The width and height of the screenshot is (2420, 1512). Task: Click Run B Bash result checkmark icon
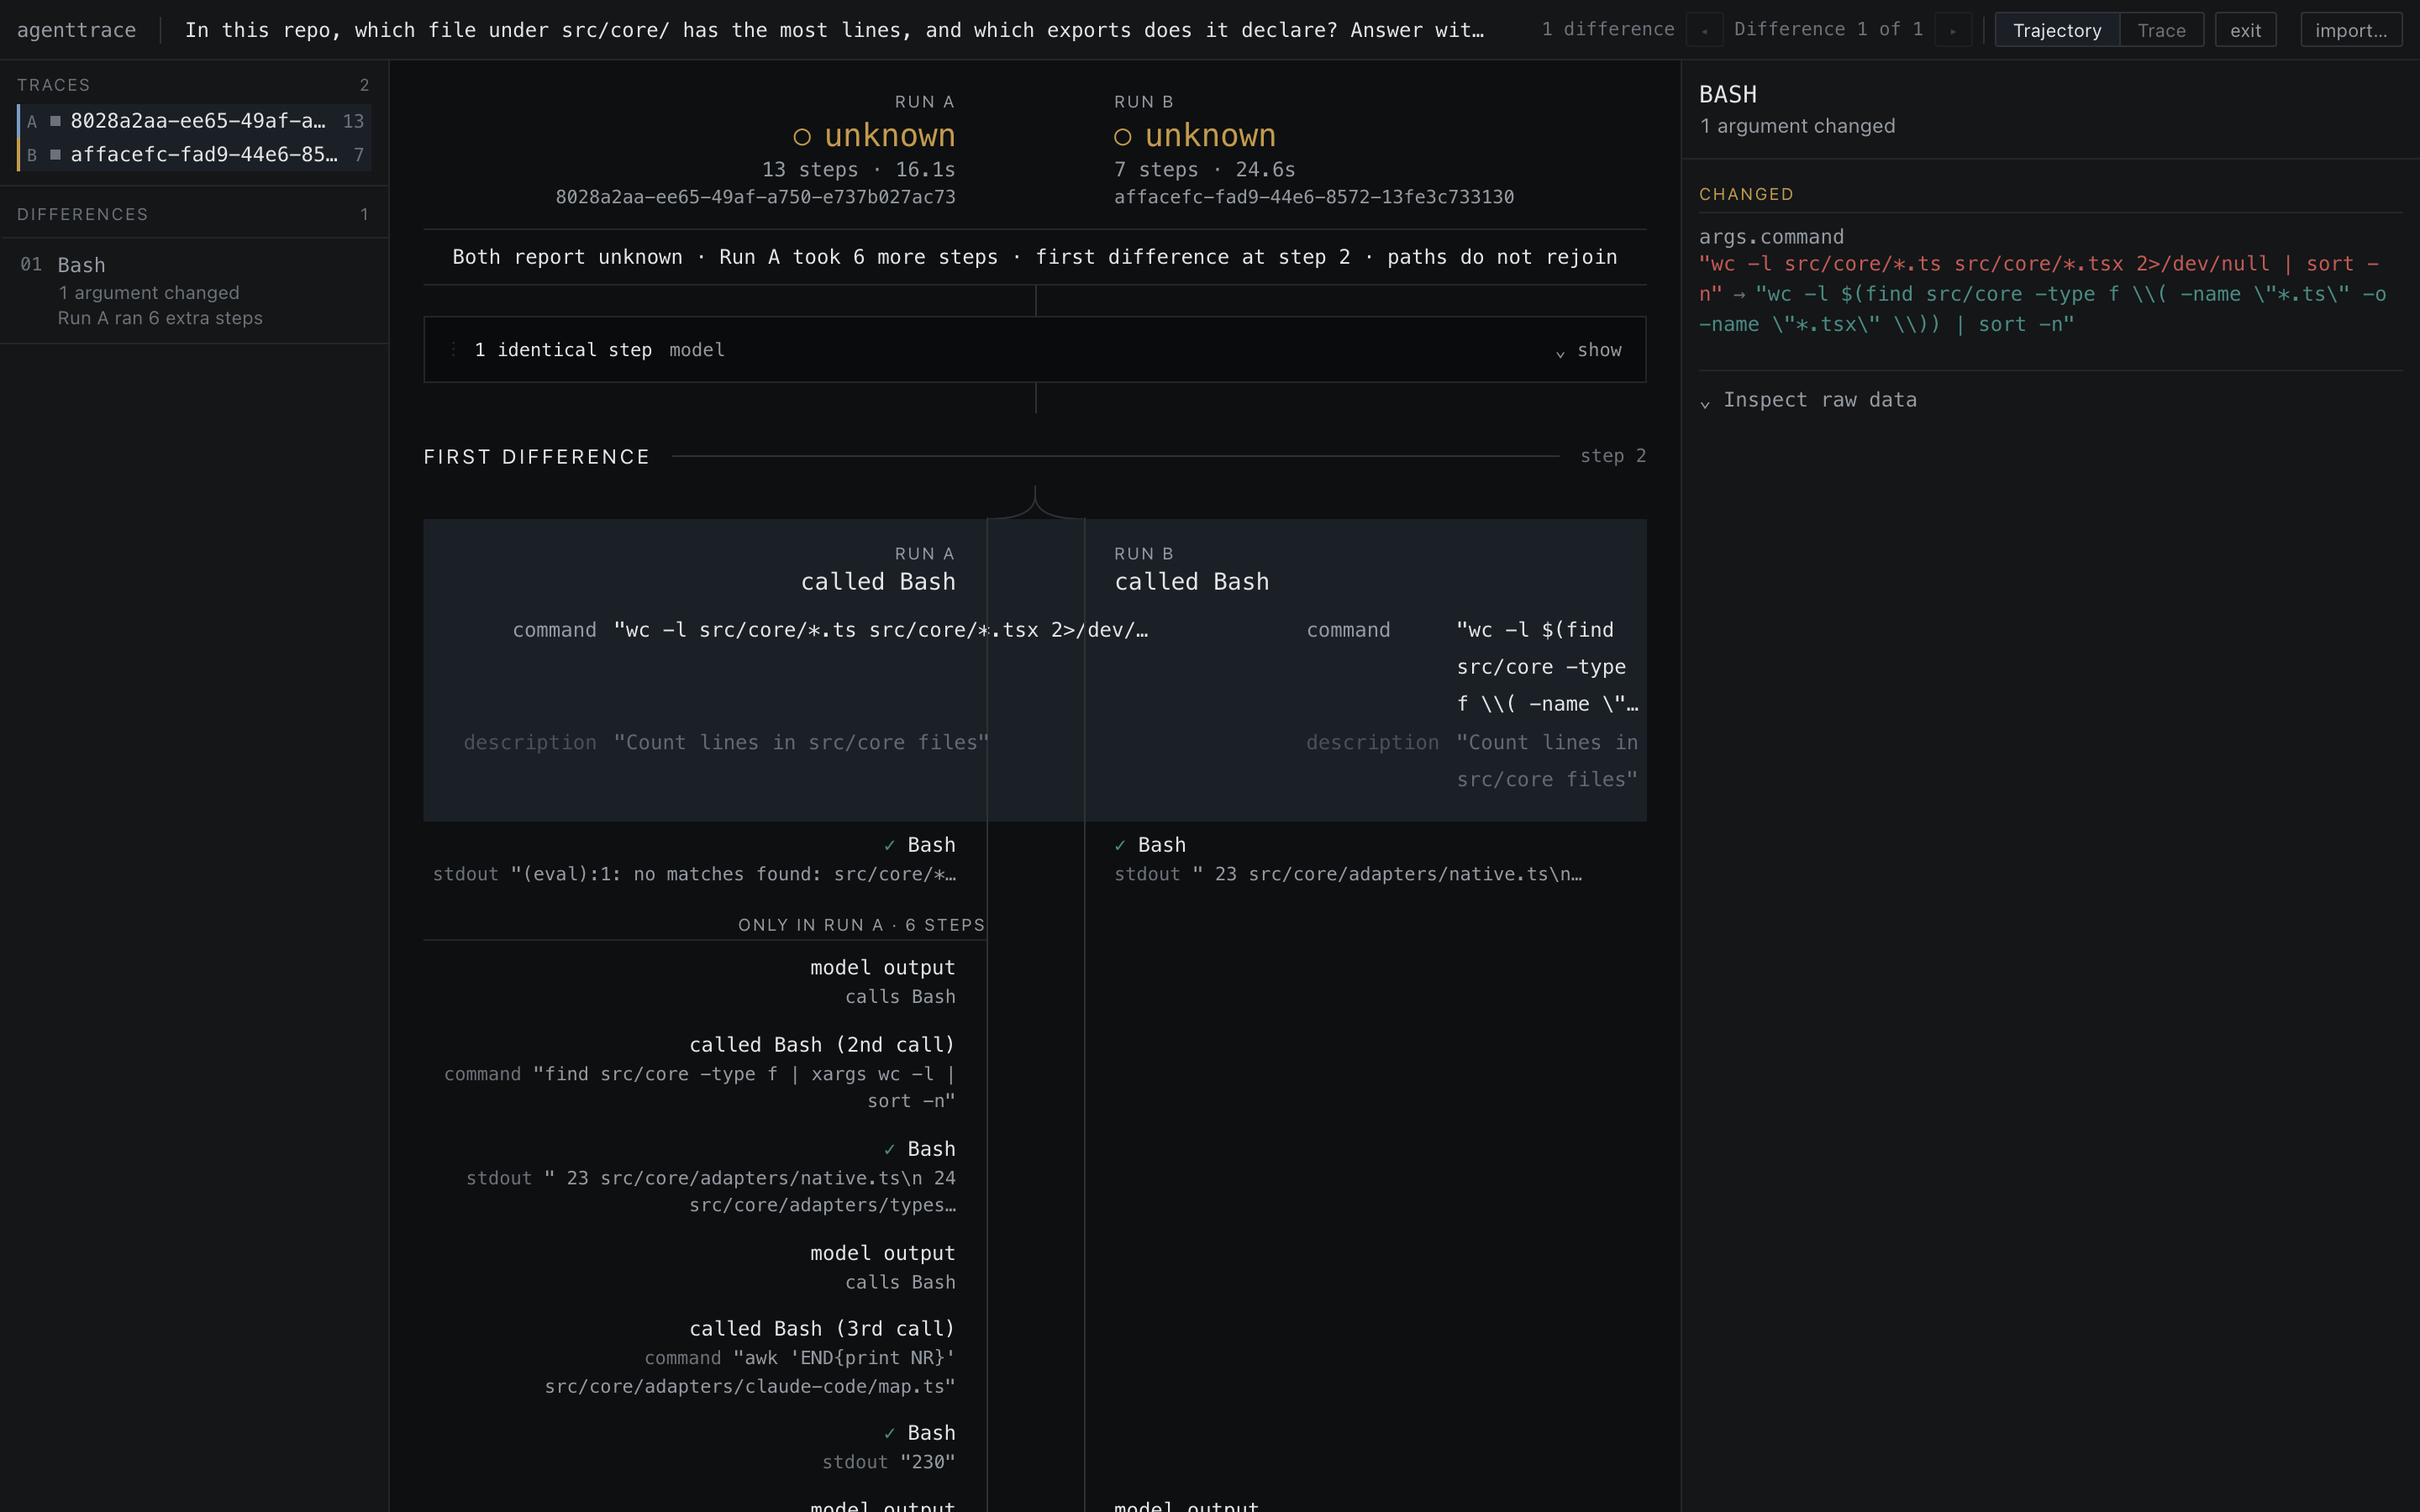click(1120, 845)
